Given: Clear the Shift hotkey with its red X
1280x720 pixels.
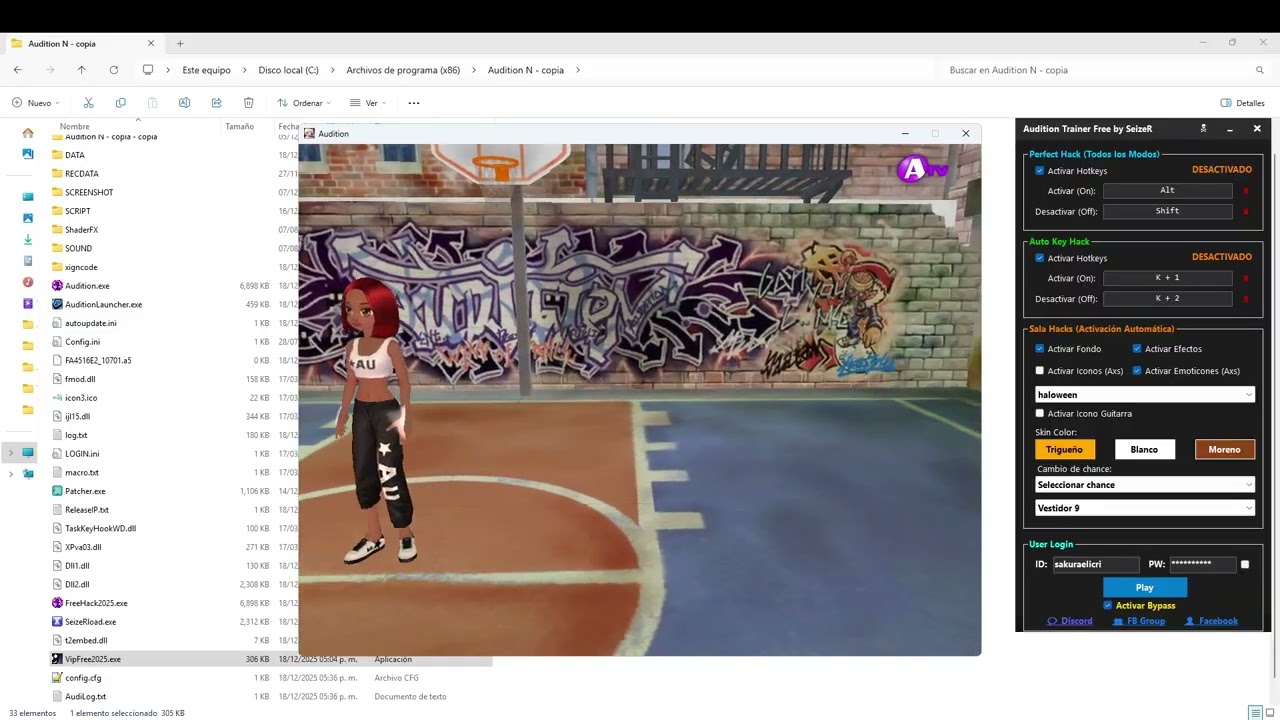Looking at the screenshot, I should 1246,212.
